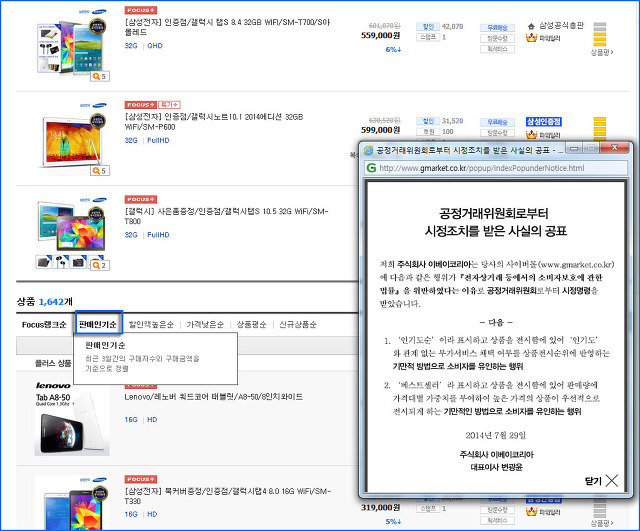640x531 pixels.
Task: Click crown 파워딜러 icon in 599,000원 row
Action: (x=531, y=134)
